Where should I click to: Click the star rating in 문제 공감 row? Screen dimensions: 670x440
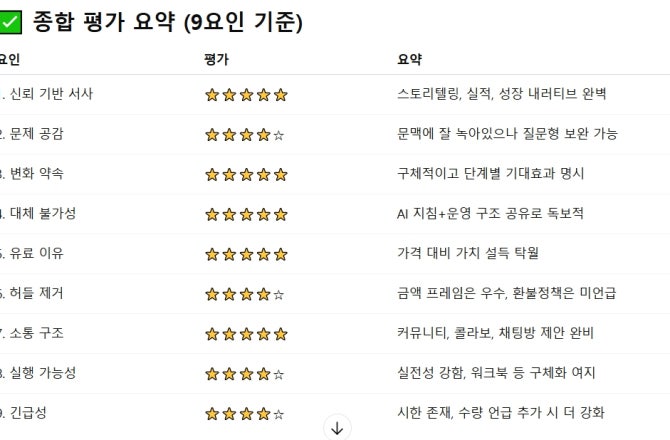click(x=245, y=135)
